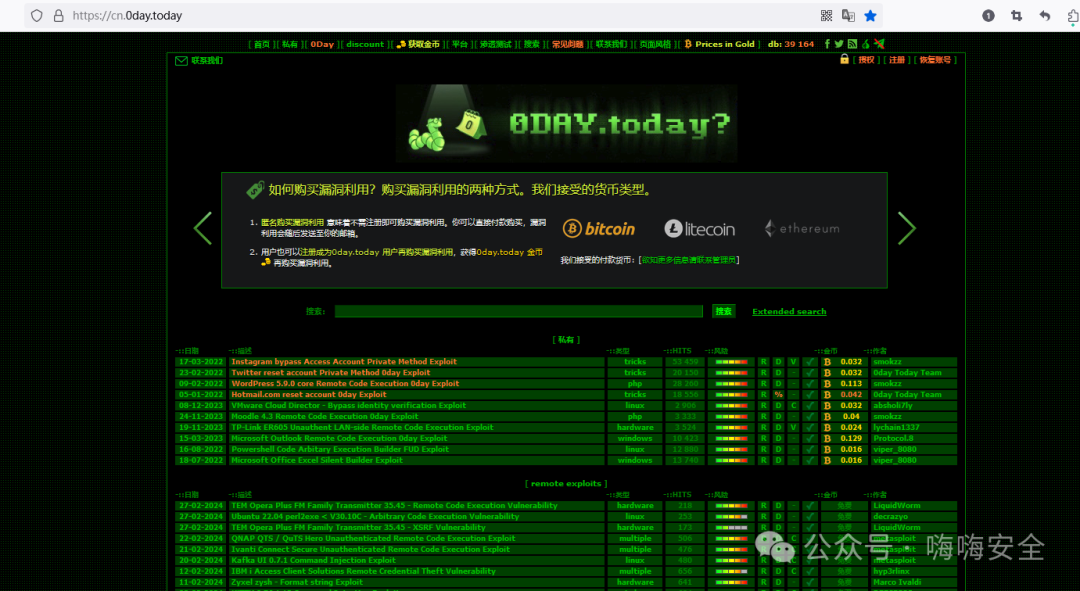The height and width of the screenshot is (591, 1080).
Task: Click the Bitcoin icon next to Prices in Gold
Action: pyautogui.click(x=687, y=44)
